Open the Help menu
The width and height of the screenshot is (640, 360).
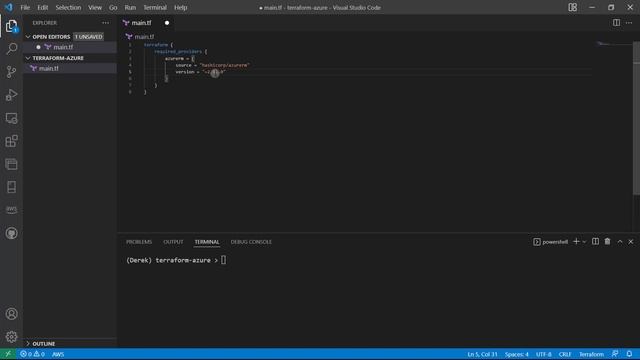click(180, 7)
